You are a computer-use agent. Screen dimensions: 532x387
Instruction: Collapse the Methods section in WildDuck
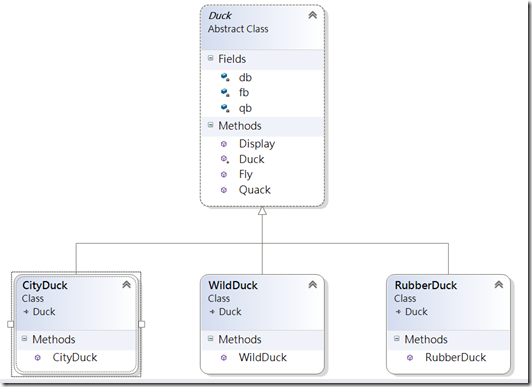210,338
